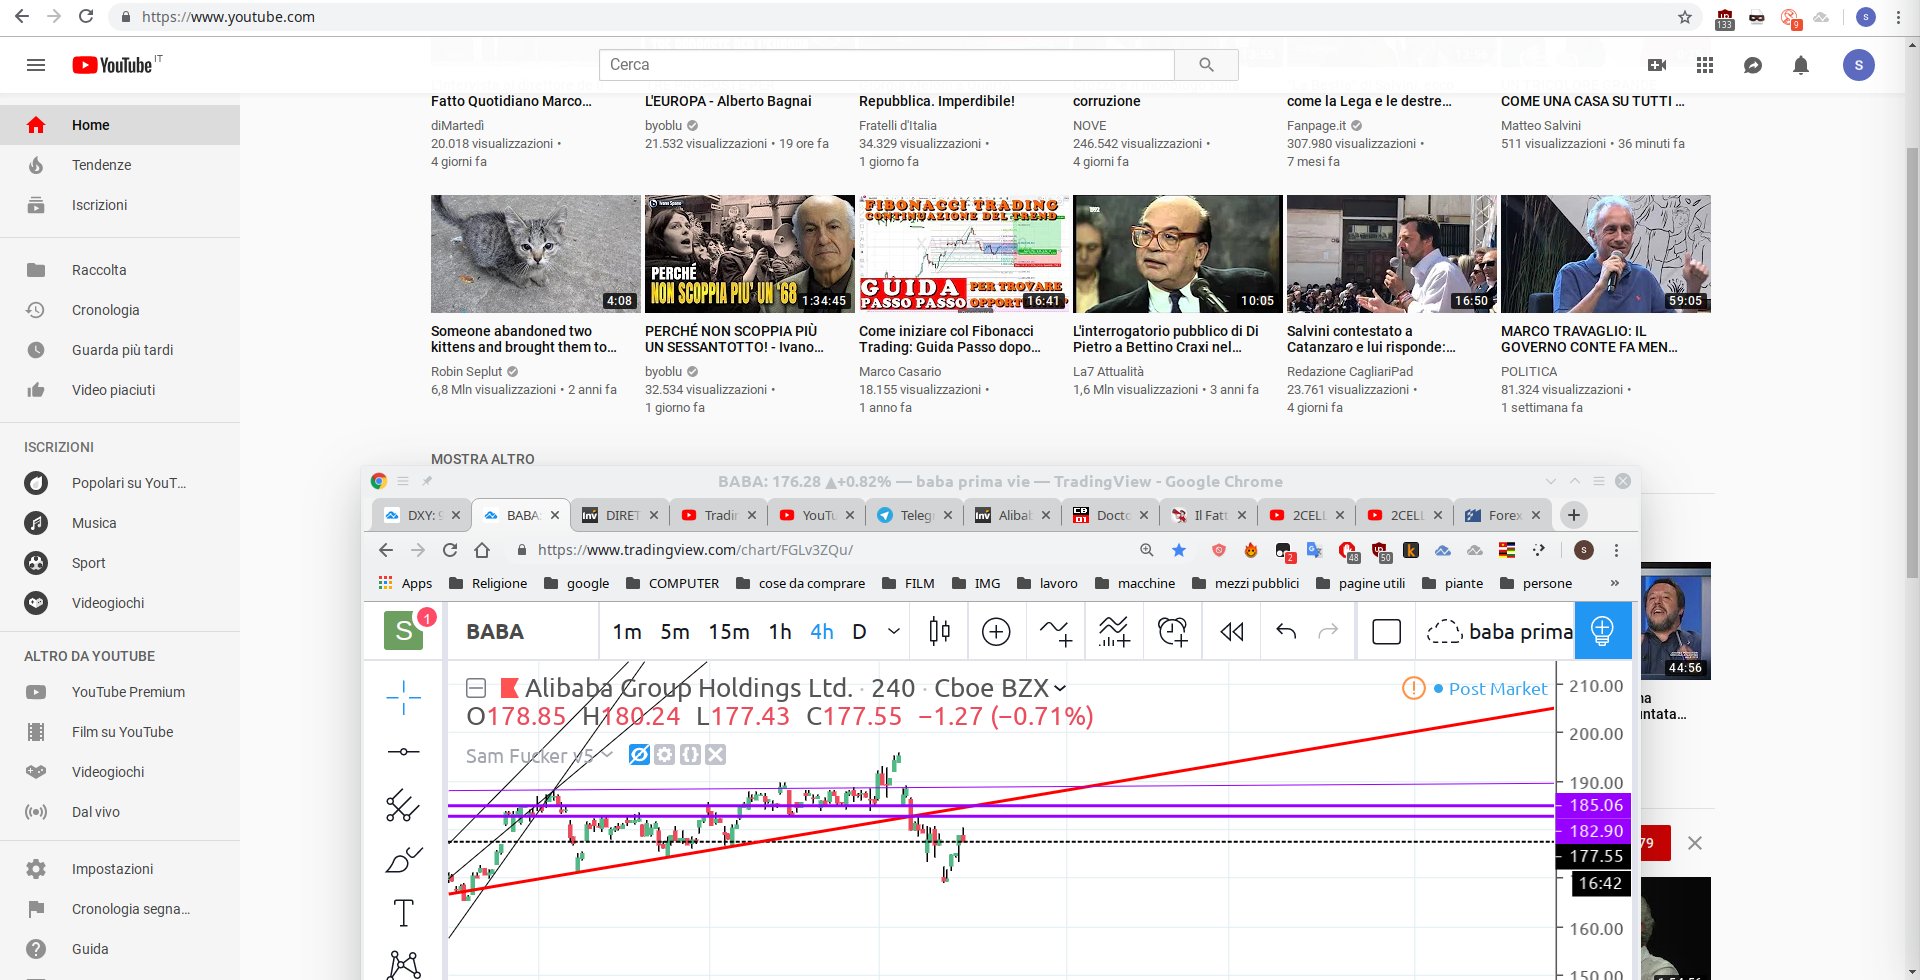Open the YouTube account avatar menu
The image size is (1920, 980).
click(1859, 65)
